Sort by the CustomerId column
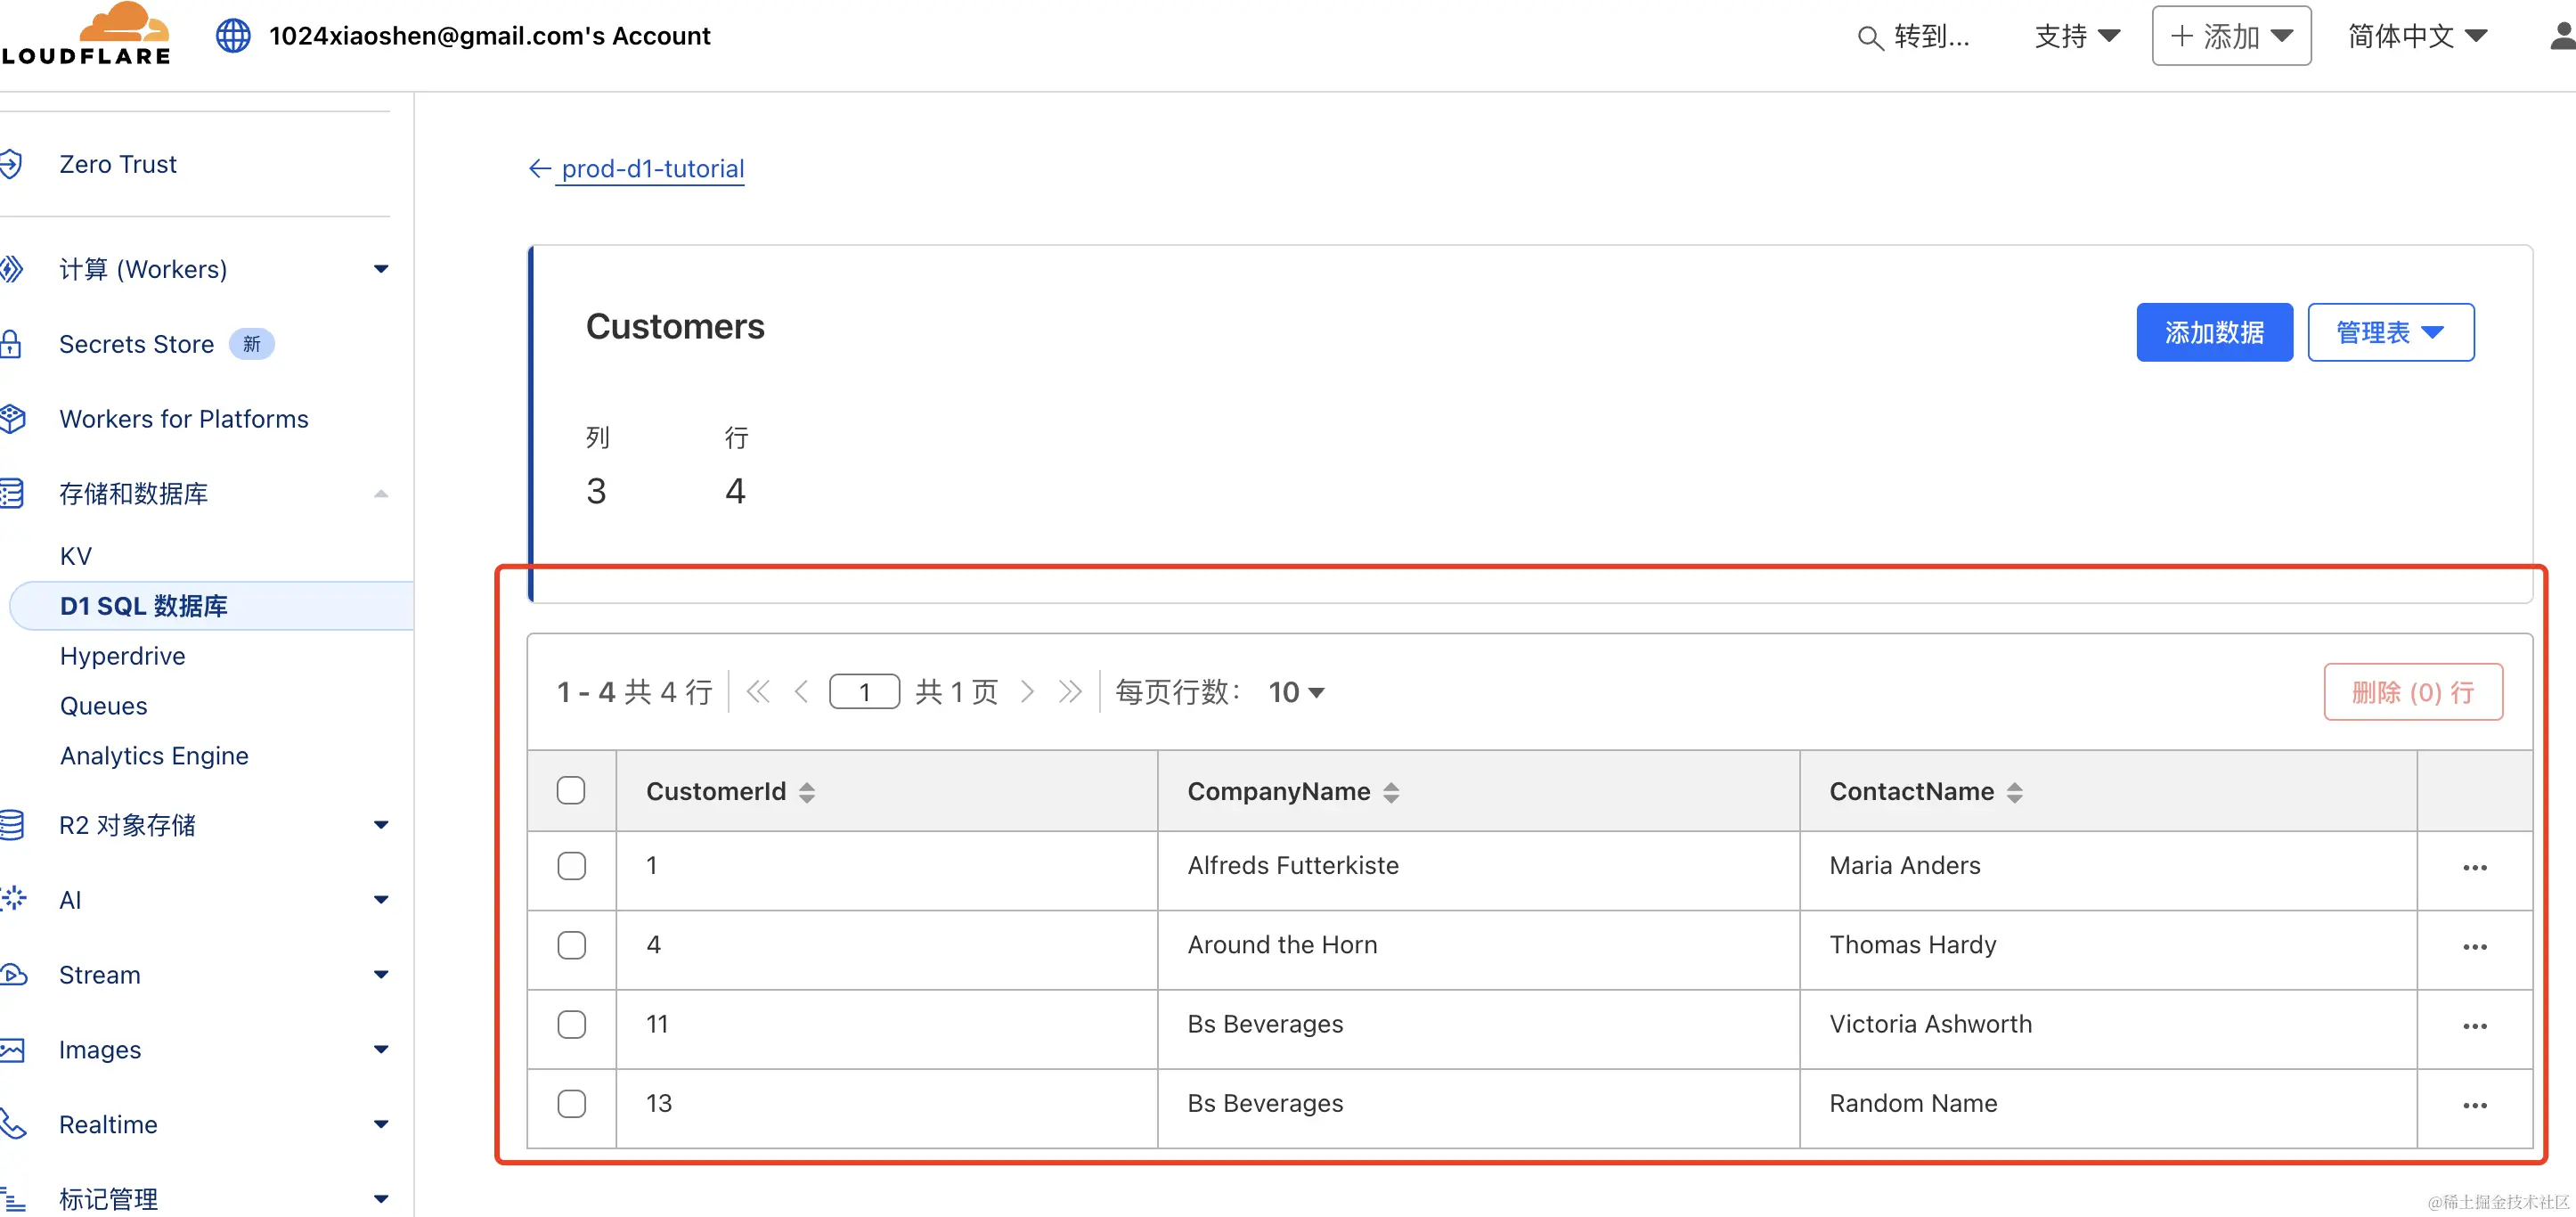 click(x=807, y=791)
